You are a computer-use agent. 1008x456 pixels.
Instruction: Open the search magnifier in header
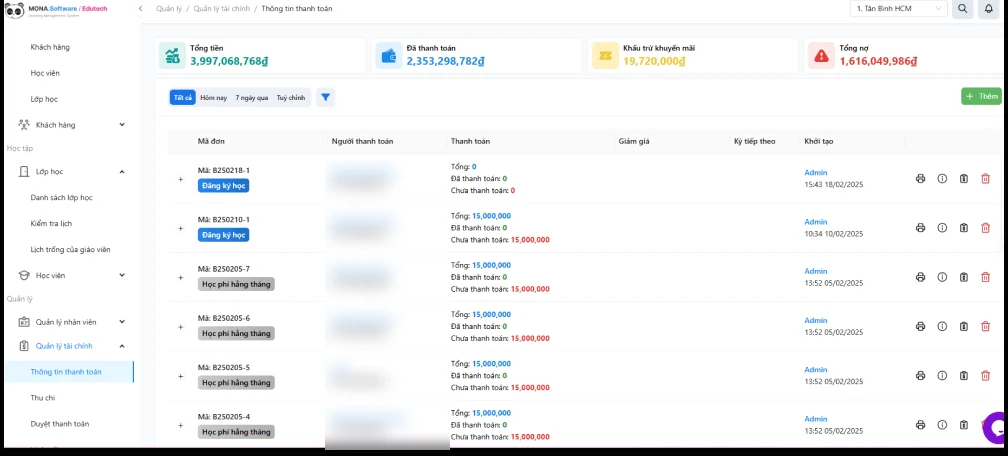pyautogui.click(x=962, y=9)
